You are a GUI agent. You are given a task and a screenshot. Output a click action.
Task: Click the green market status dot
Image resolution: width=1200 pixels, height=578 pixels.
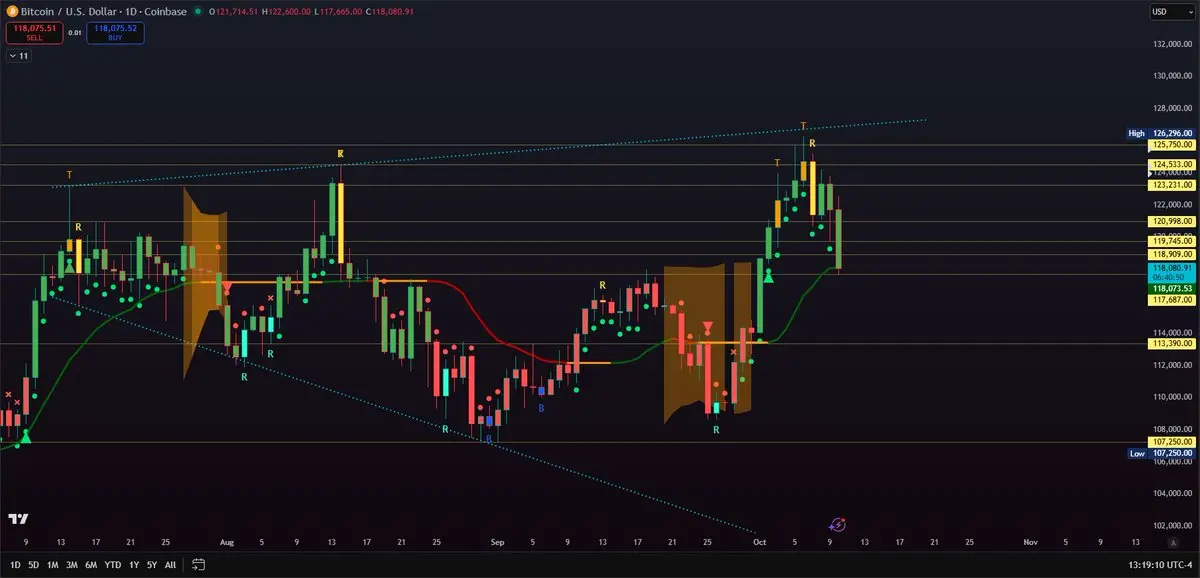point(198,11)
